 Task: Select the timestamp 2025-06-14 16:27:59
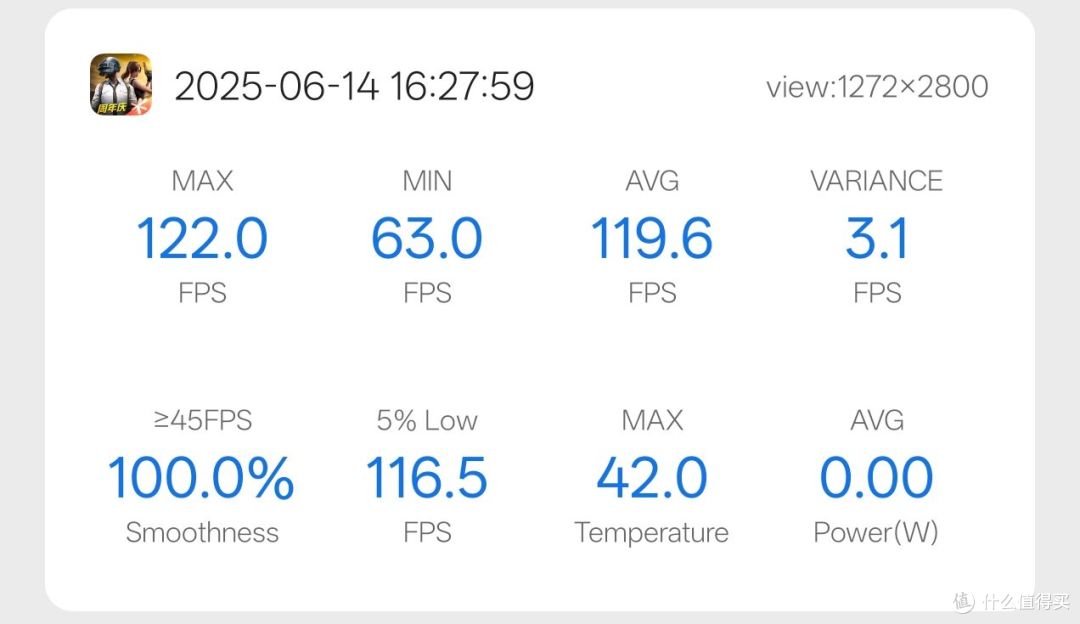click(x=354, y=86)
